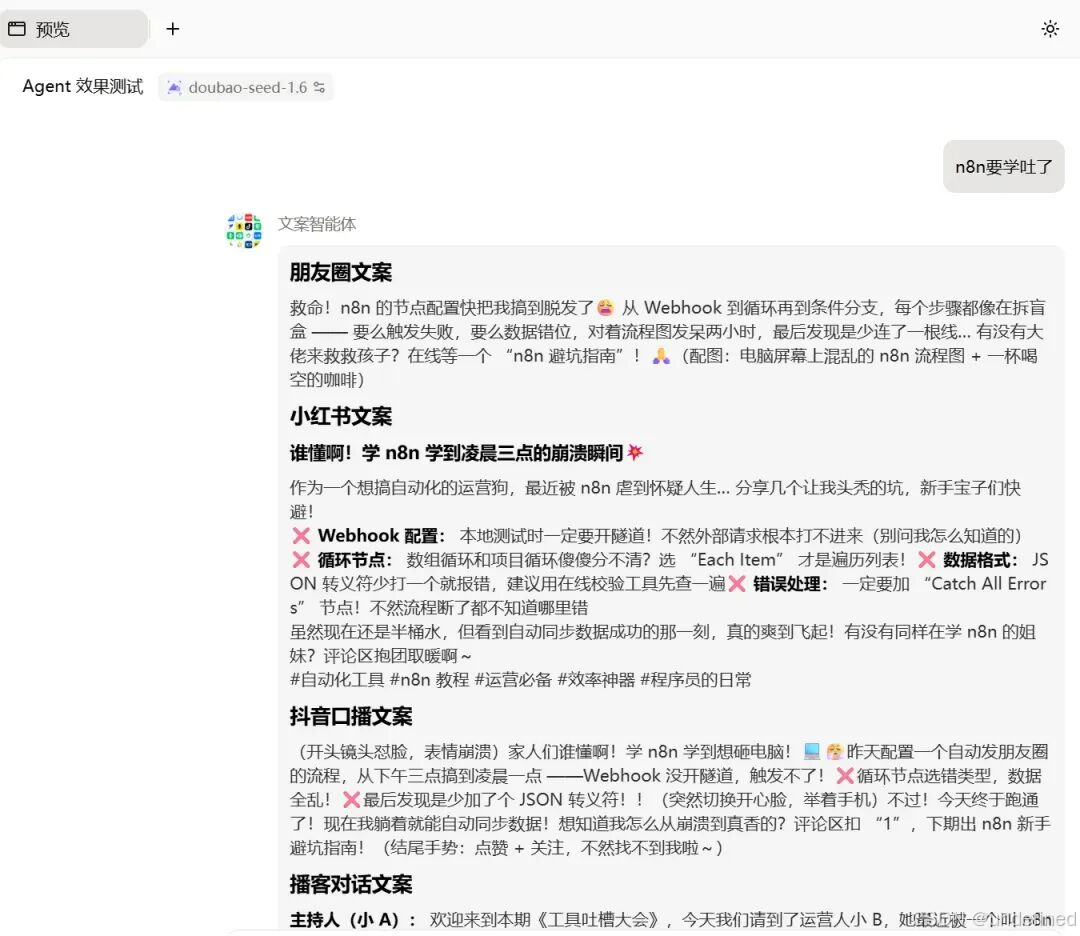Click the Agent 效果测试 title

pyautogui.click(x=83, y=87)
